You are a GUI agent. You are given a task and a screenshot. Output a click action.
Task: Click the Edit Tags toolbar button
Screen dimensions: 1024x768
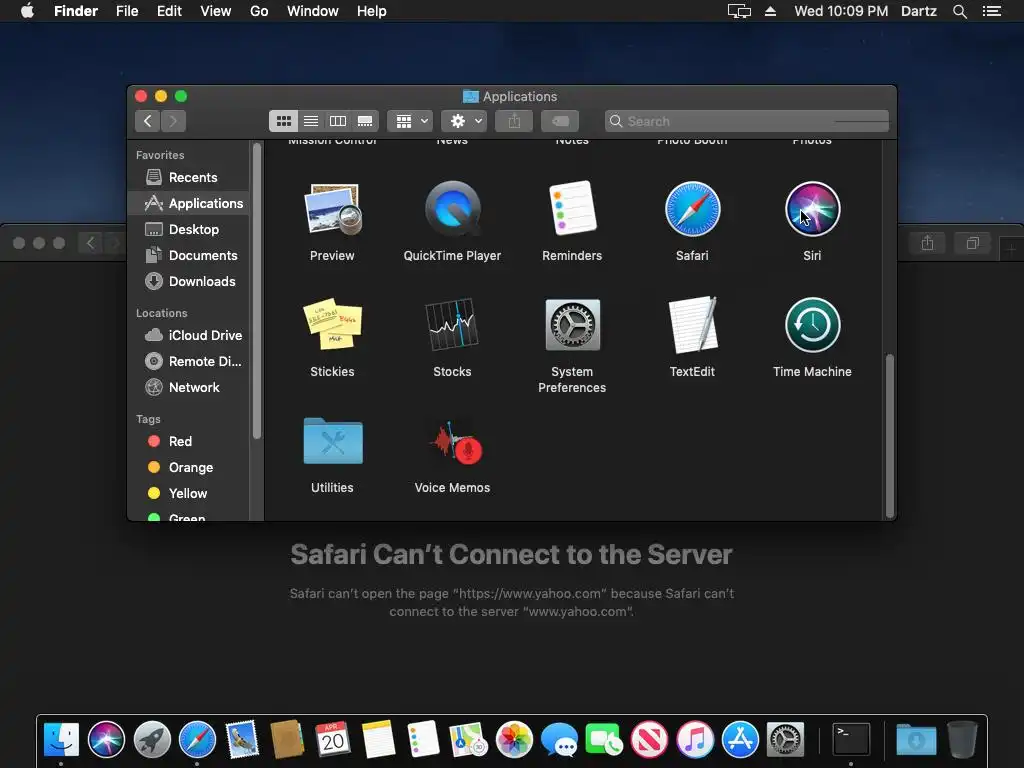560,121
